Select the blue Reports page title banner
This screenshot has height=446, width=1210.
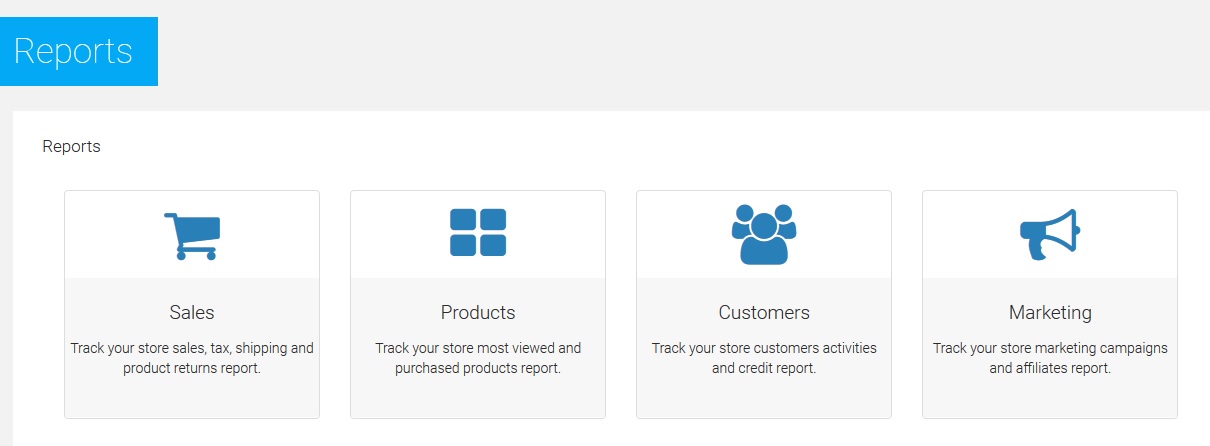78,51
